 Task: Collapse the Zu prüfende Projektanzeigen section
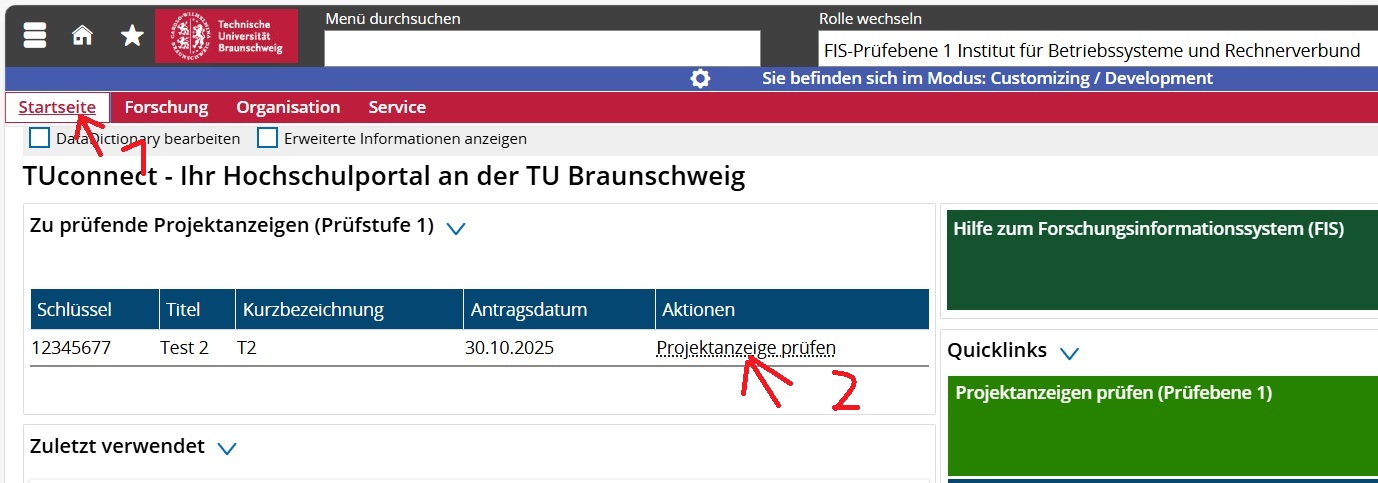tap(456, 228)
